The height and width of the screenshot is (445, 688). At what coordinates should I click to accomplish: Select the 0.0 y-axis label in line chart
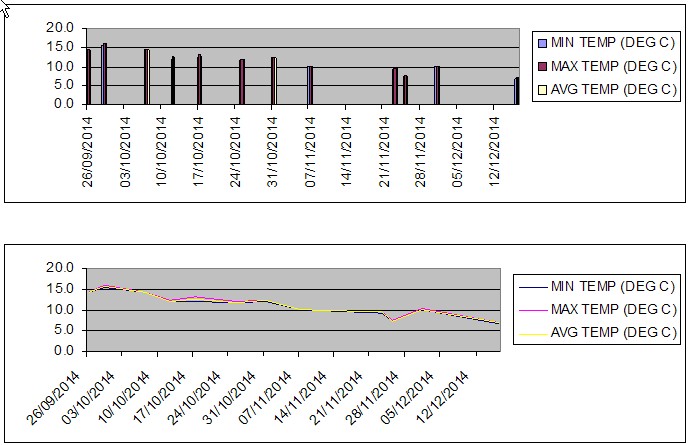click(64, 351)
